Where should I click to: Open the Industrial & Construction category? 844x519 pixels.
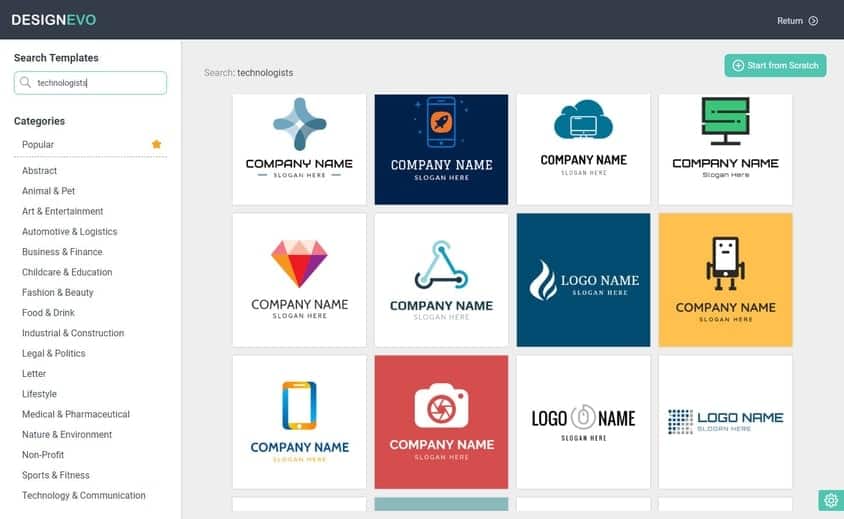tap(73, 333)
